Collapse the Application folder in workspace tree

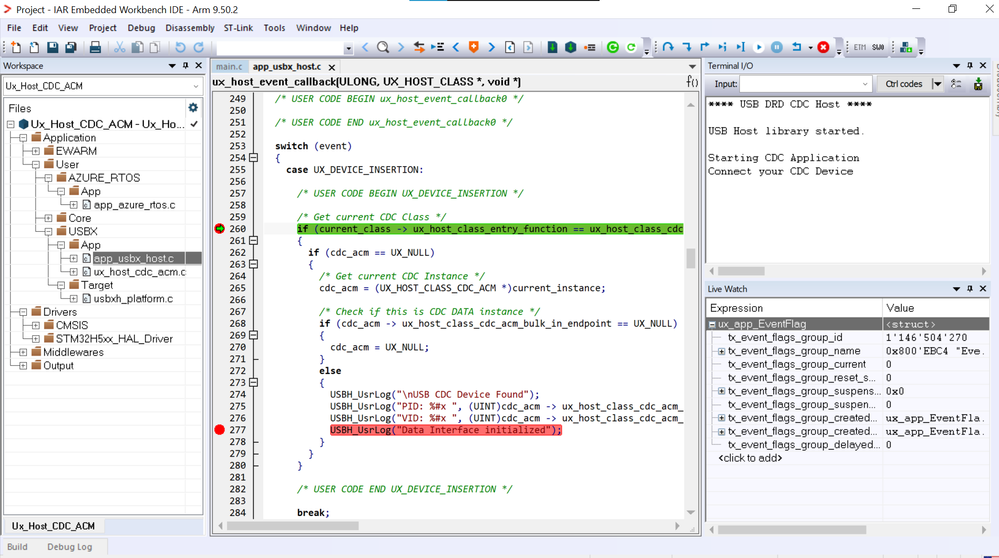click(x=23, y=138)
